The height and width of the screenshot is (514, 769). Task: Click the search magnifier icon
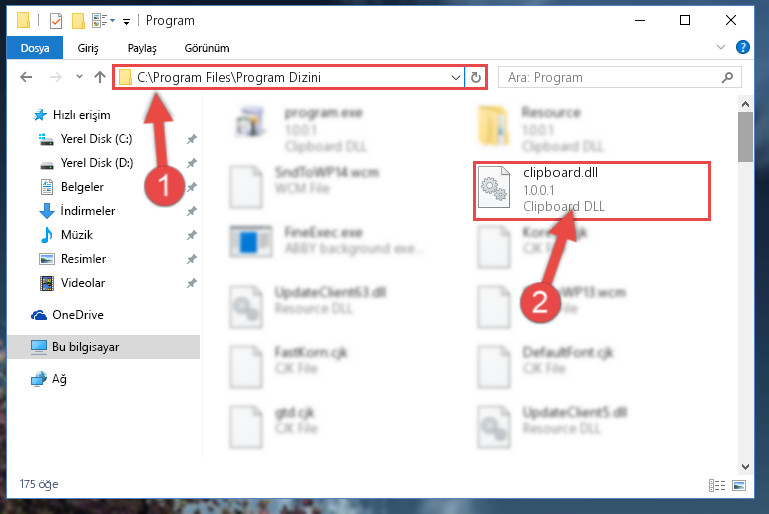click(x=727, y=77)
